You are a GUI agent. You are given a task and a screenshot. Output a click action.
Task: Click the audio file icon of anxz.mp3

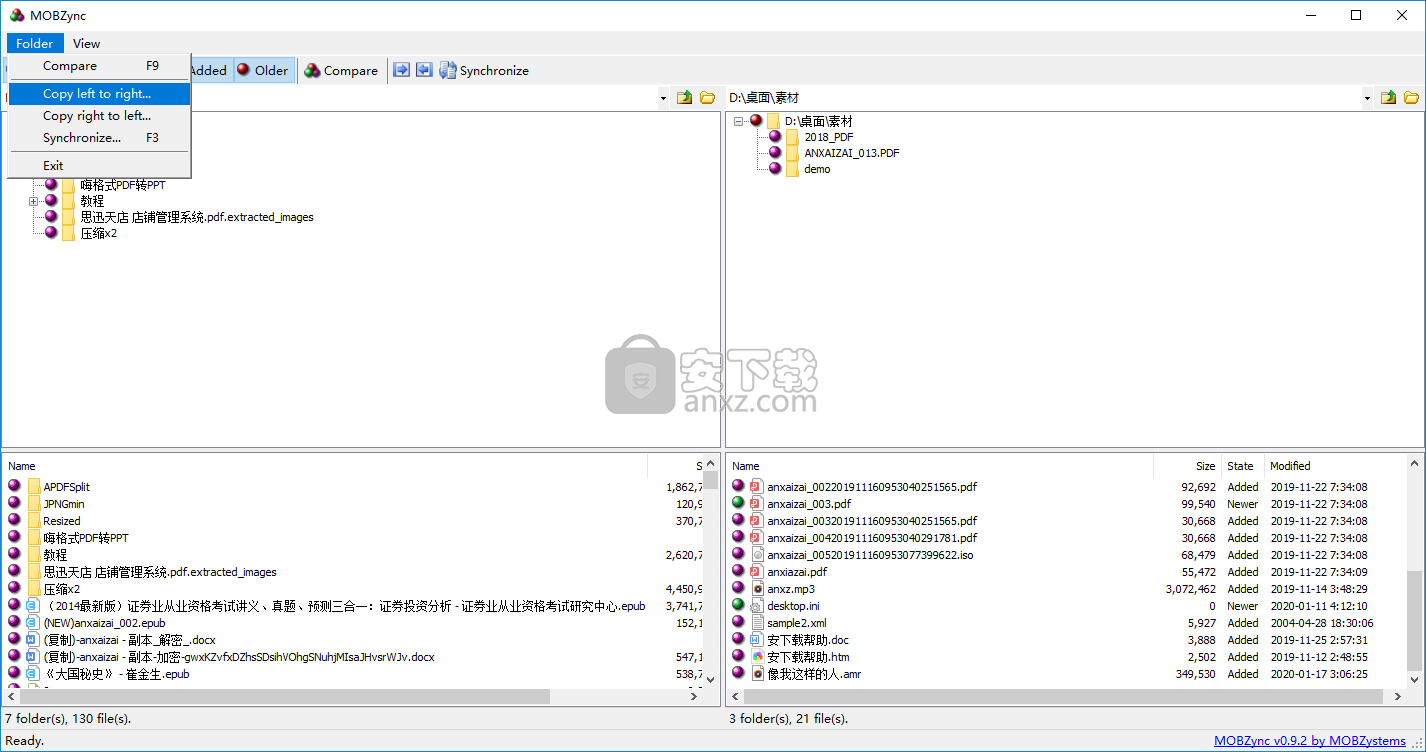coord(756,589)
